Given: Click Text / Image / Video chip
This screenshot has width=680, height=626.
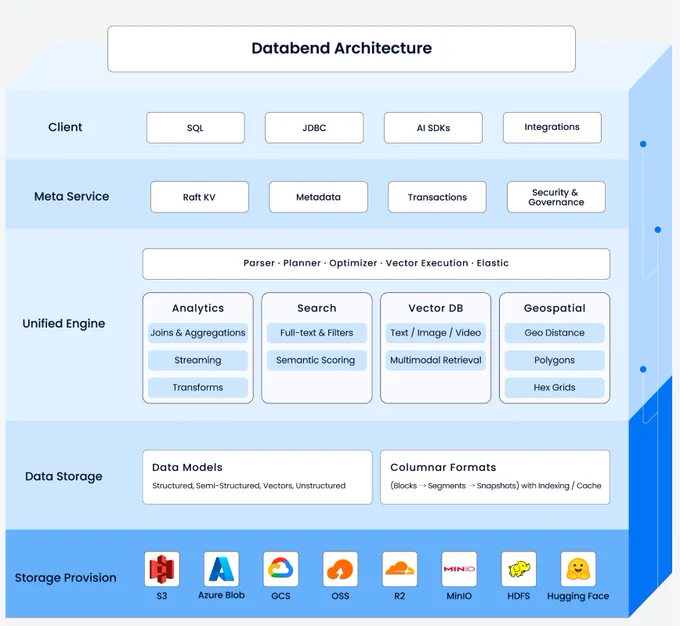Looking at the screenshot, I should pyautogui.click(x=435, y=333).
